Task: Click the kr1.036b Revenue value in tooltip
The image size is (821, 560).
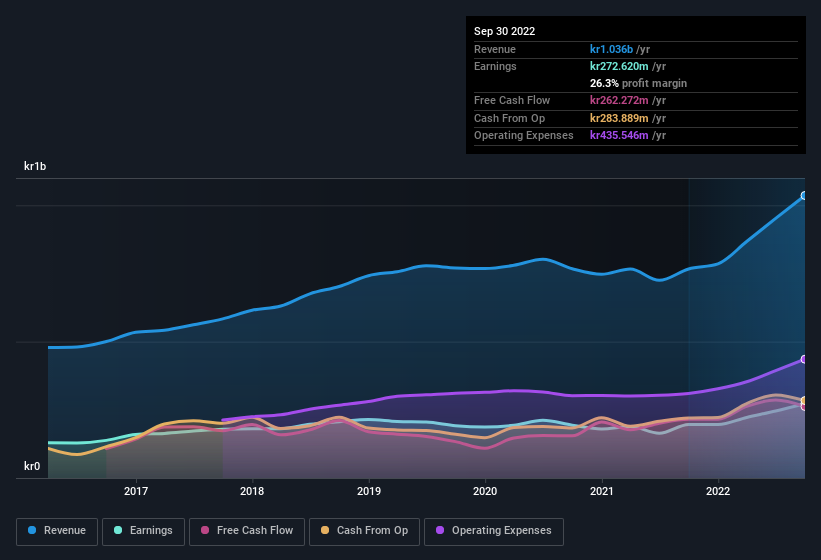Action: pos(611,49)
